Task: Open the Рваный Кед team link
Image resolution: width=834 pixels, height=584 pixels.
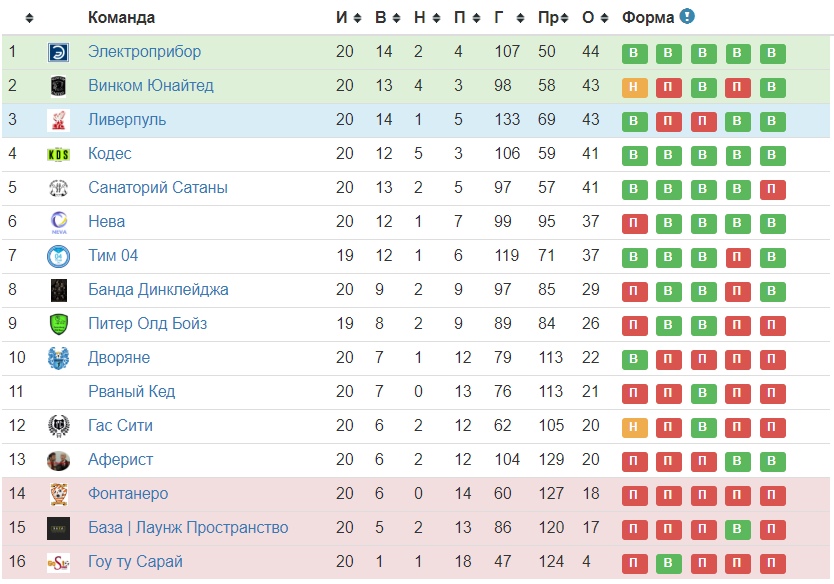Action: (131, 392)
